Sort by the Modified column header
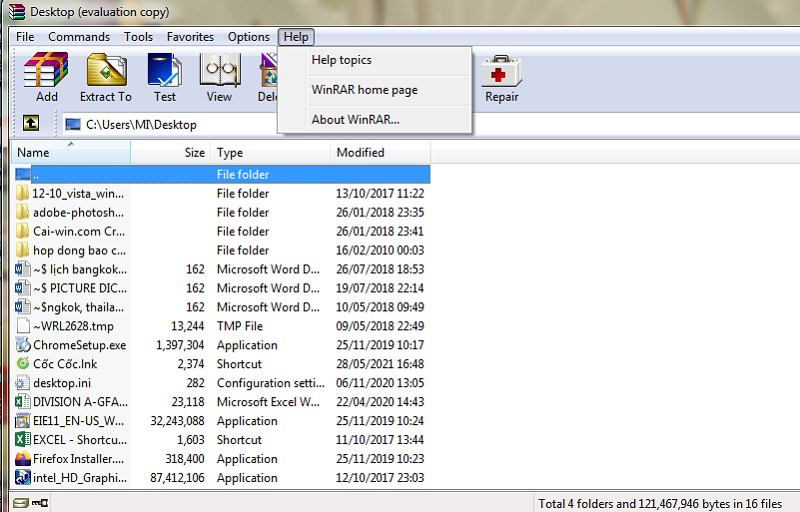 (380, 152)
